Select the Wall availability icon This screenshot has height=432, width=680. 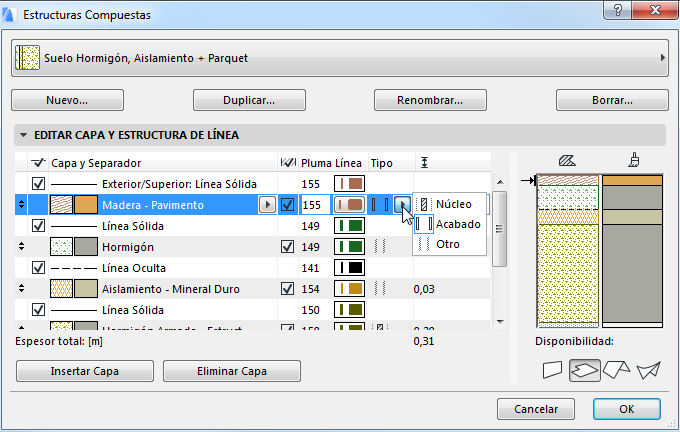pos(552,370)
